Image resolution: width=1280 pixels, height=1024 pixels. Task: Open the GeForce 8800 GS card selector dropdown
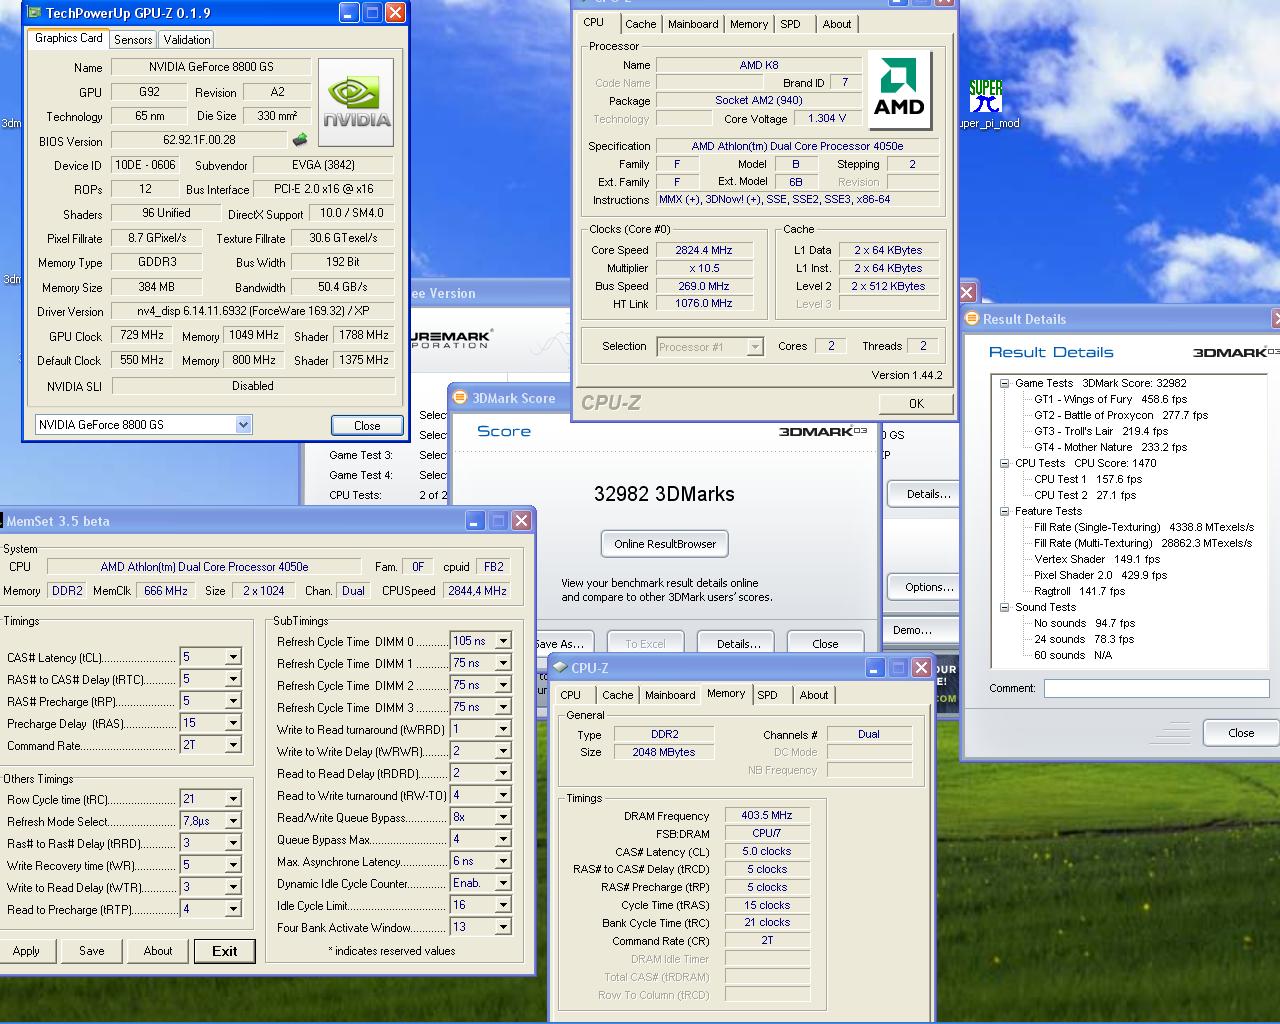coord(243,425)
